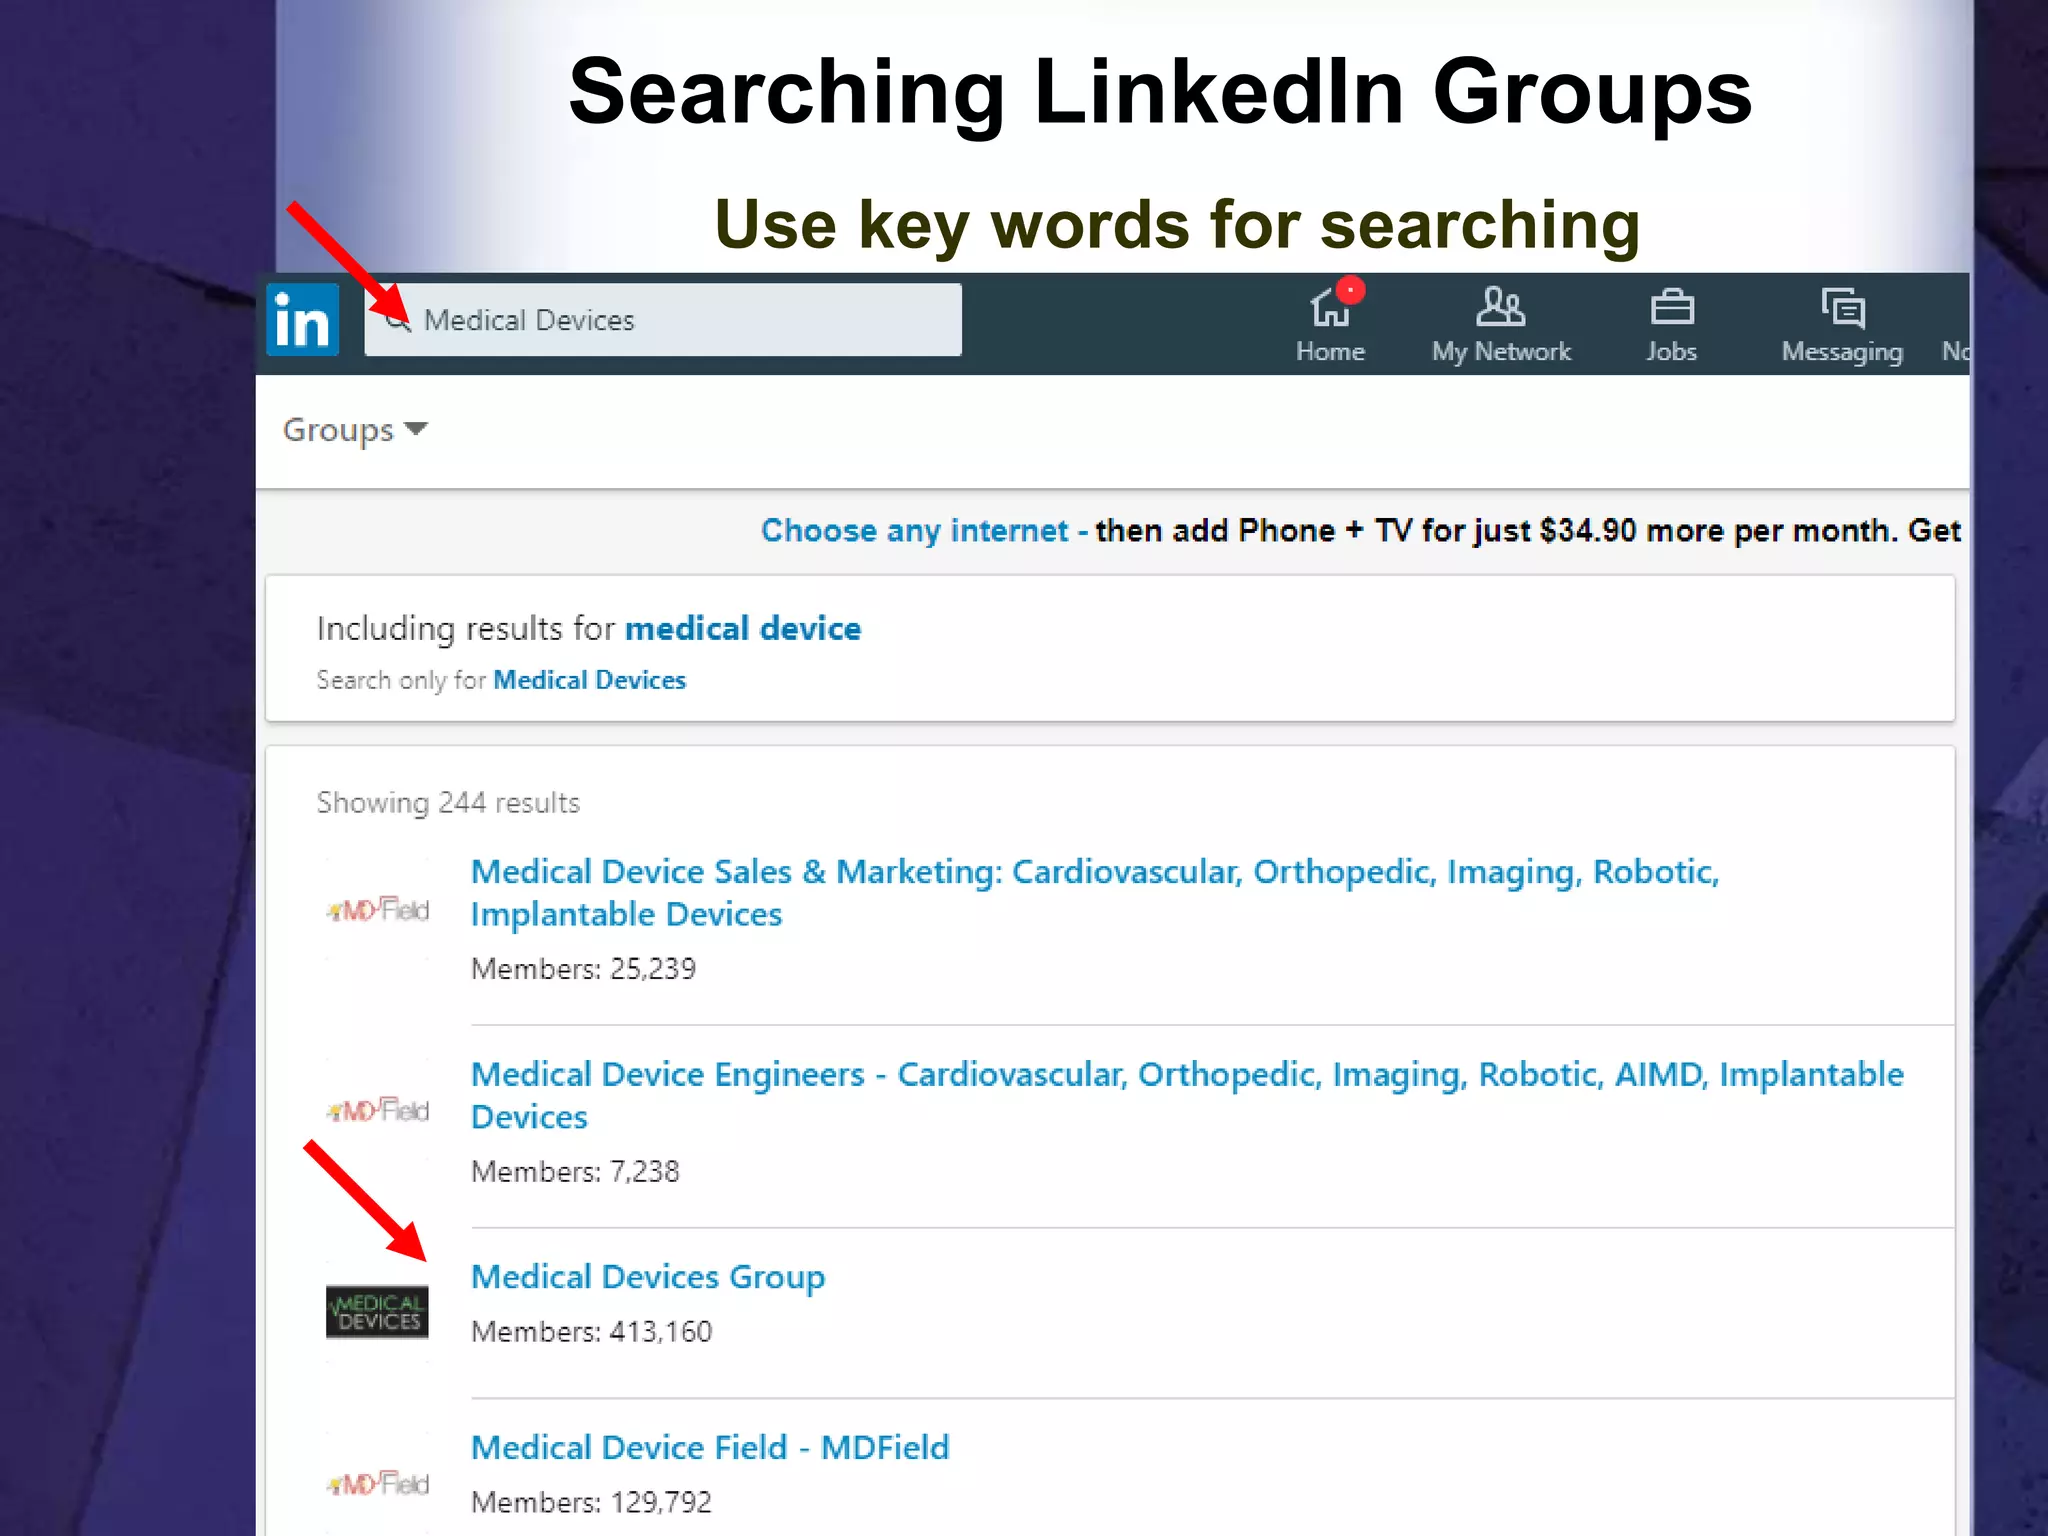Click the Medical Devices Group logo thumbnail
Viewport: 2048px width, 1536px height.
point(377,1312)
